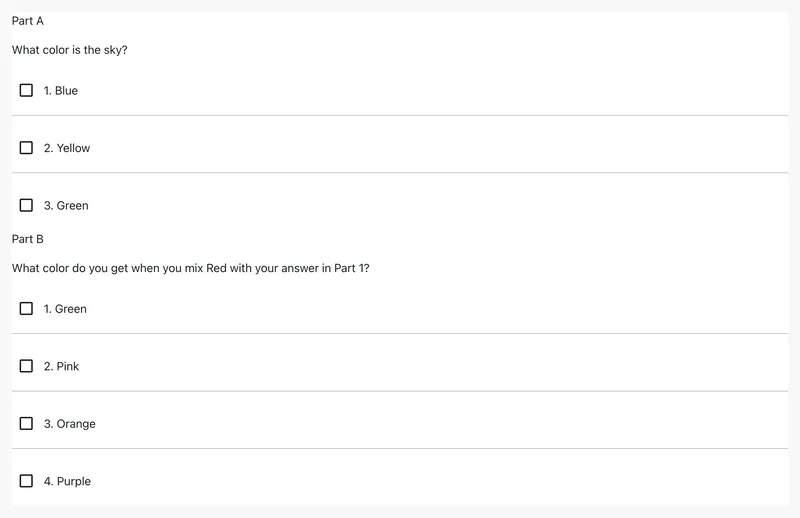The width and height of the screenshot is (800, 518).
Task: Click the '4. Purple' answer label
Action: (67, 481)
